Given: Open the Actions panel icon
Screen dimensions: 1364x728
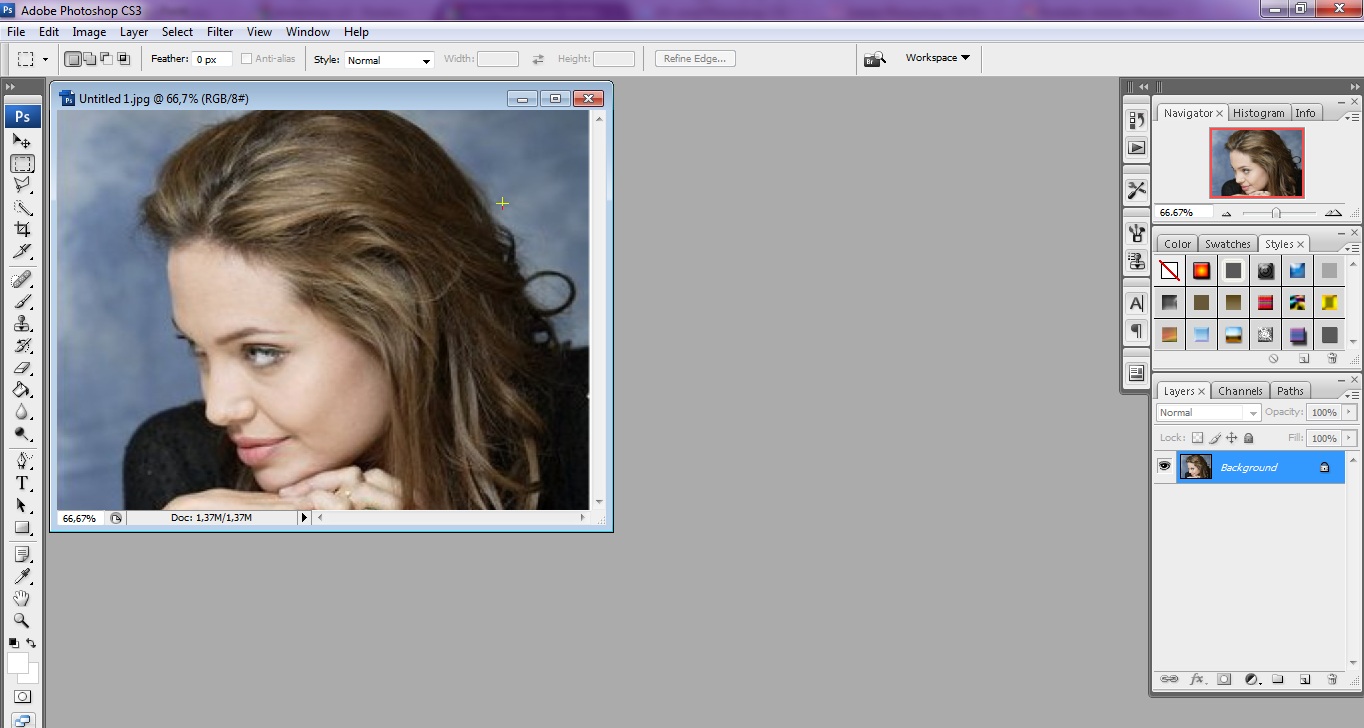Looking at the screenshot, I should point(1137,147).
